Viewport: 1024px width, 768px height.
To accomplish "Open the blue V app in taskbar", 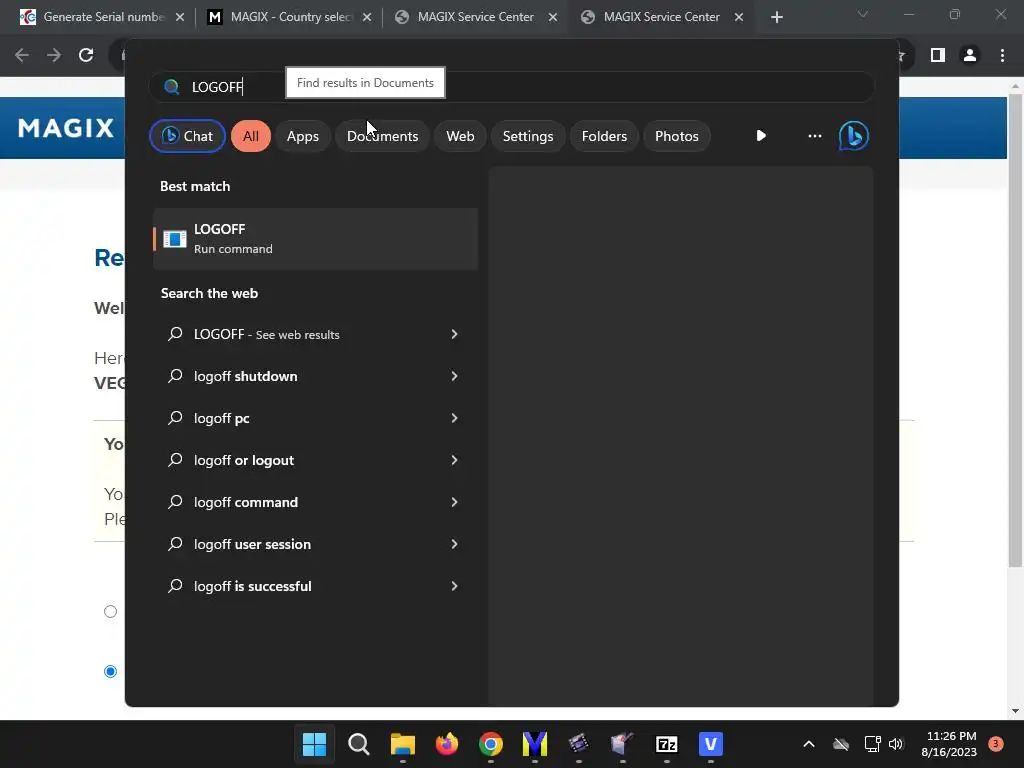I will (x=711, y=744).
